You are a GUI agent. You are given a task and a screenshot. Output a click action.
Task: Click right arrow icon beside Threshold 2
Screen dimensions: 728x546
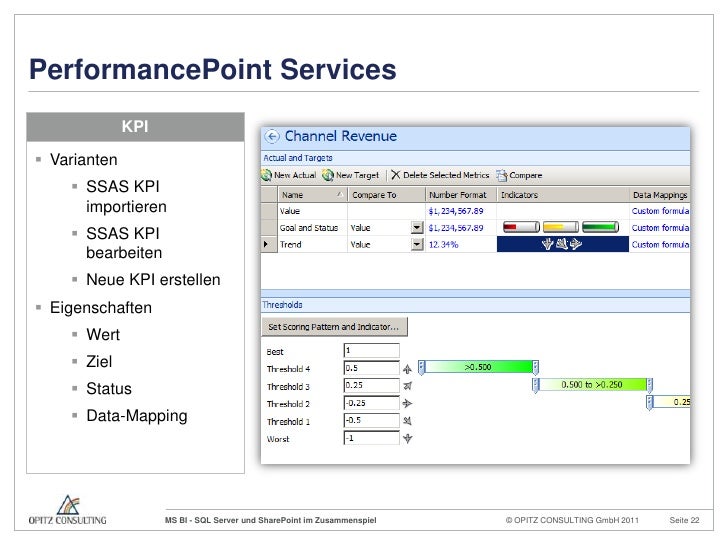click(x=407, y=403)
